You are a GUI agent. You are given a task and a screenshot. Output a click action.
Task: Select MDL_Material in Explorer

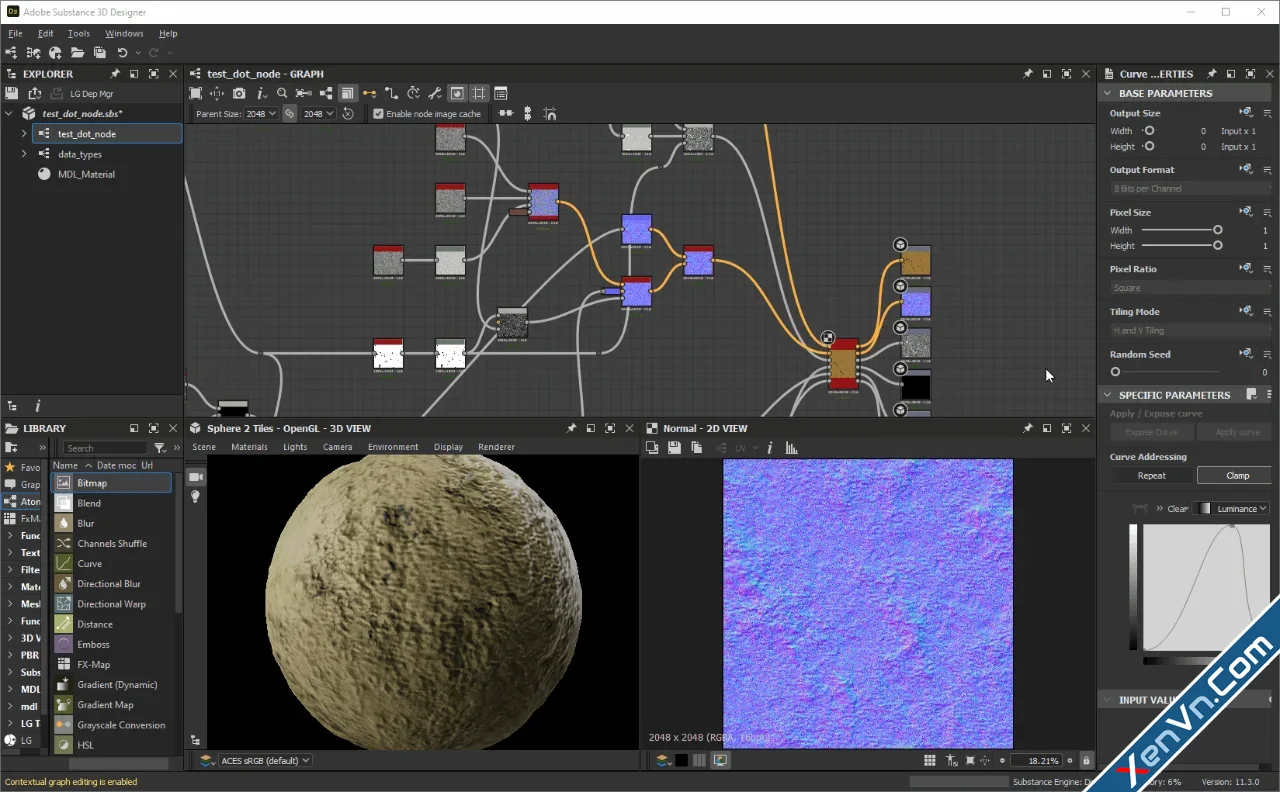point(86,174)
